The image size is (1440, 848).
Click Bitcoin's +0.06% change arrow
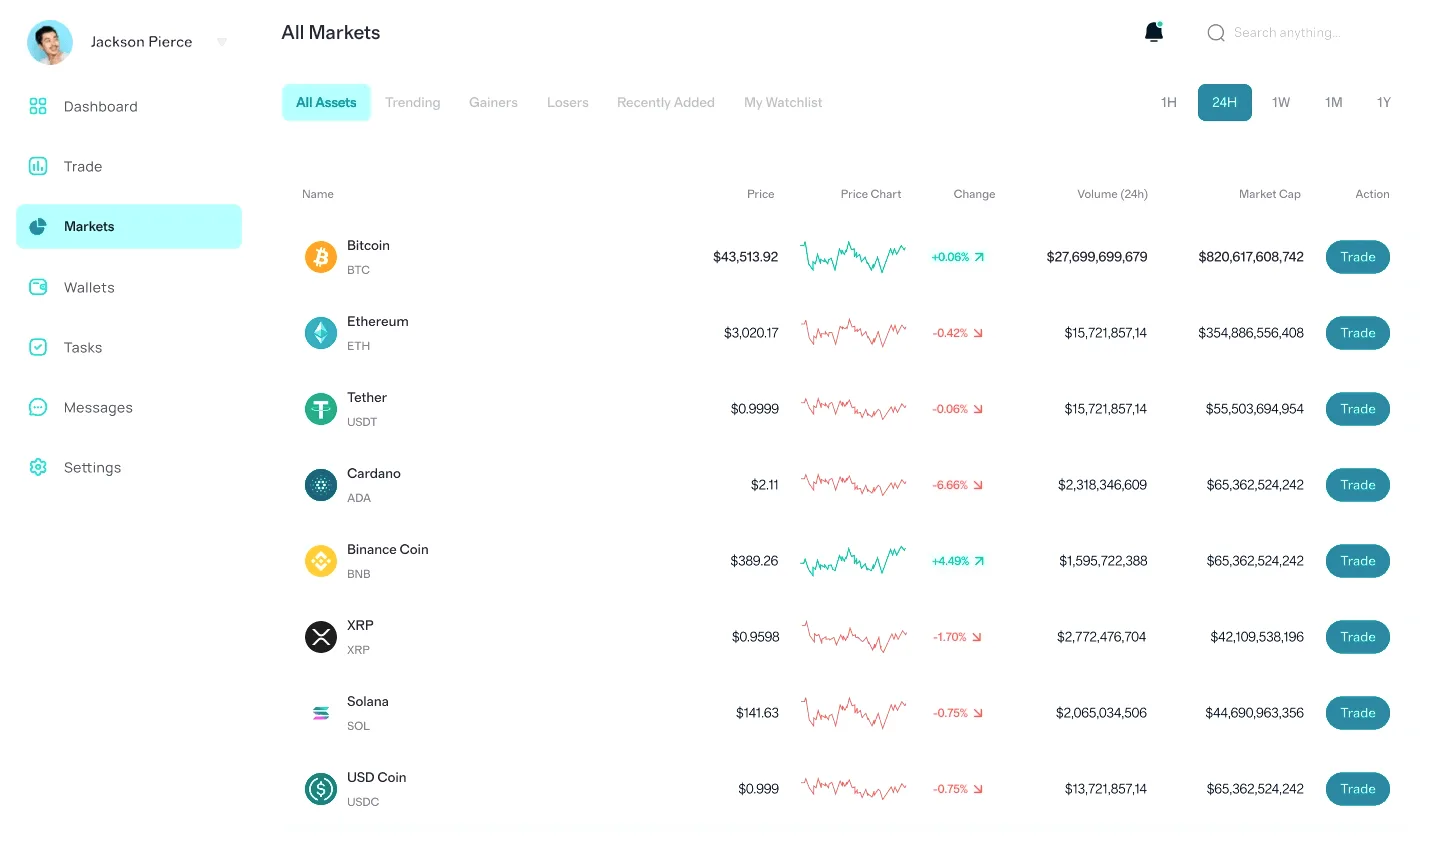[x=979, y=257]
